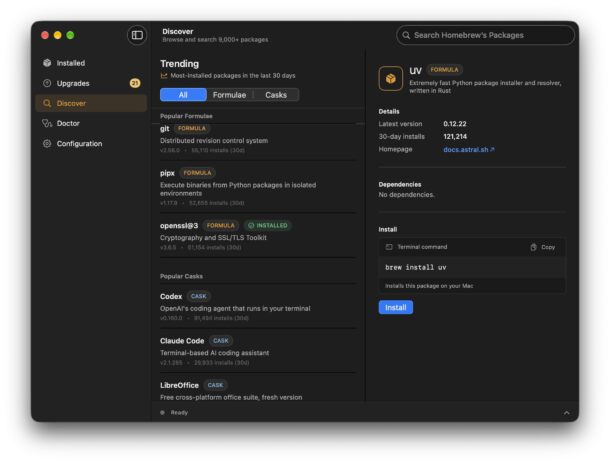Click the trending chart icon under Trending

[164, 75]
